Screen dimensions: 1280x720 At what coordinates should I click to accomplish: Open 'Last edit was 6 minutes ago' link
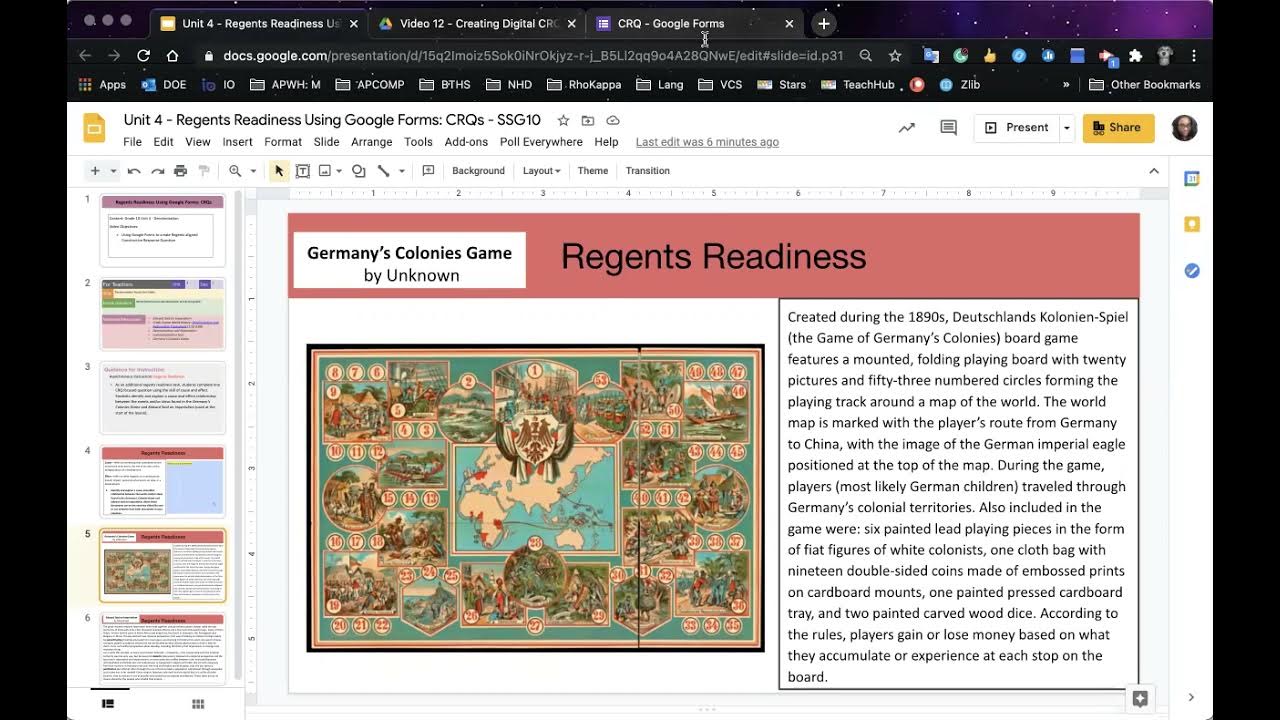pos(707,142)
